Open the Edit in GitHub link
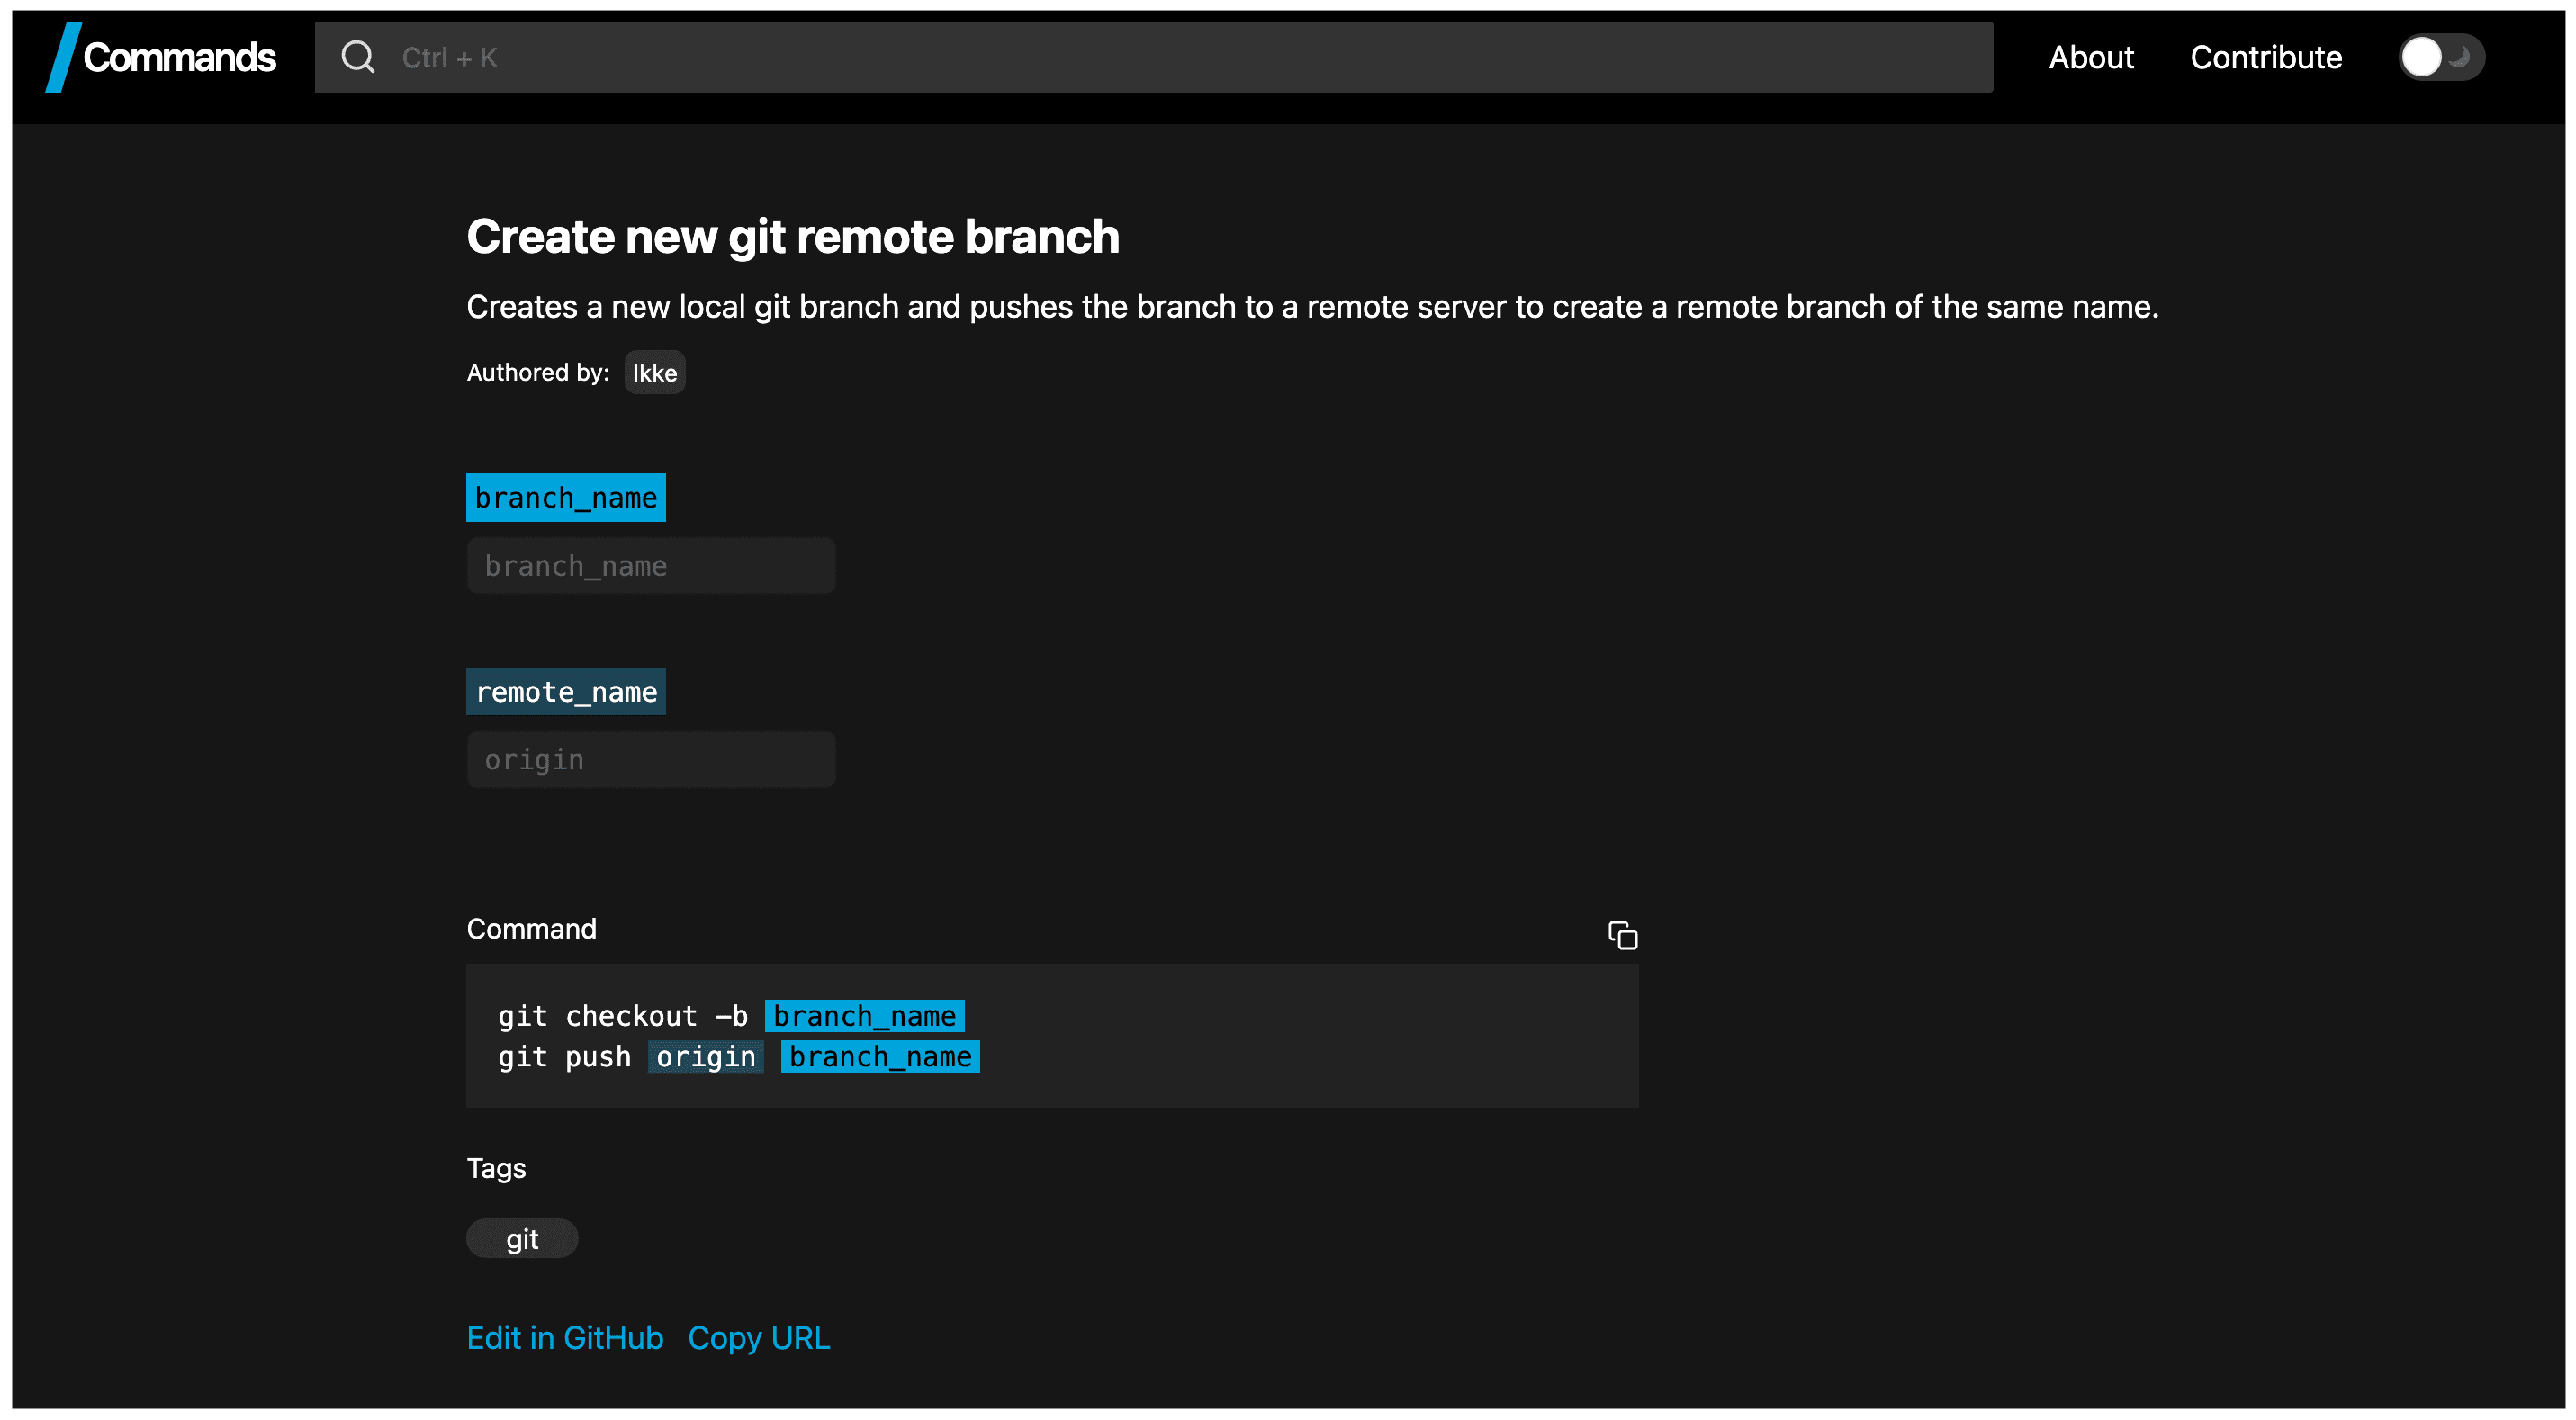Viewport: 2576px width, 1420px height. 564,1338
